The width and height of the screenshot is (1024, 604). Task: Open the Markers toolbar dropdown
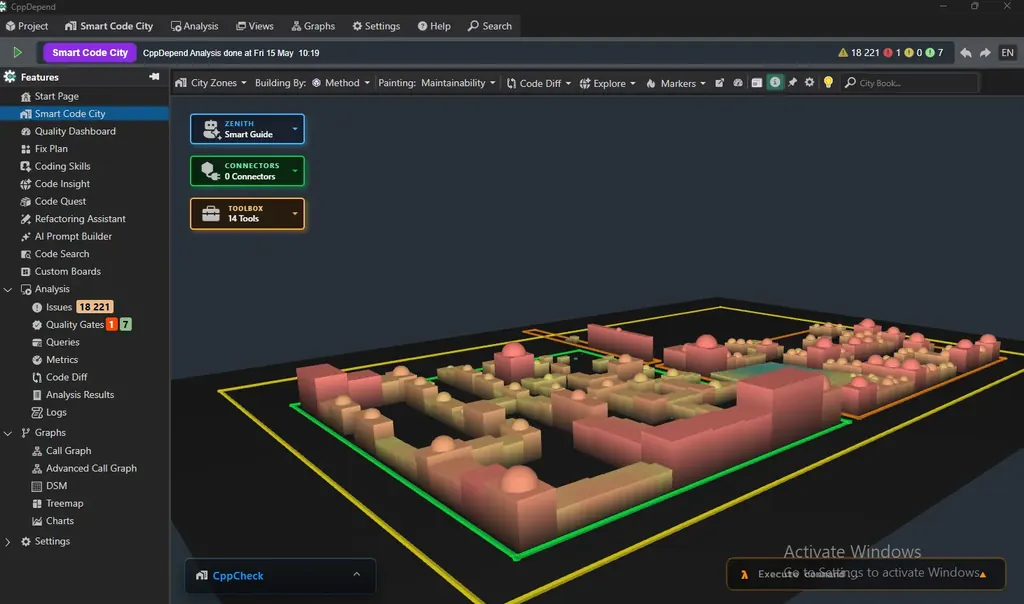pyautogui.click(x=676, y=83)
